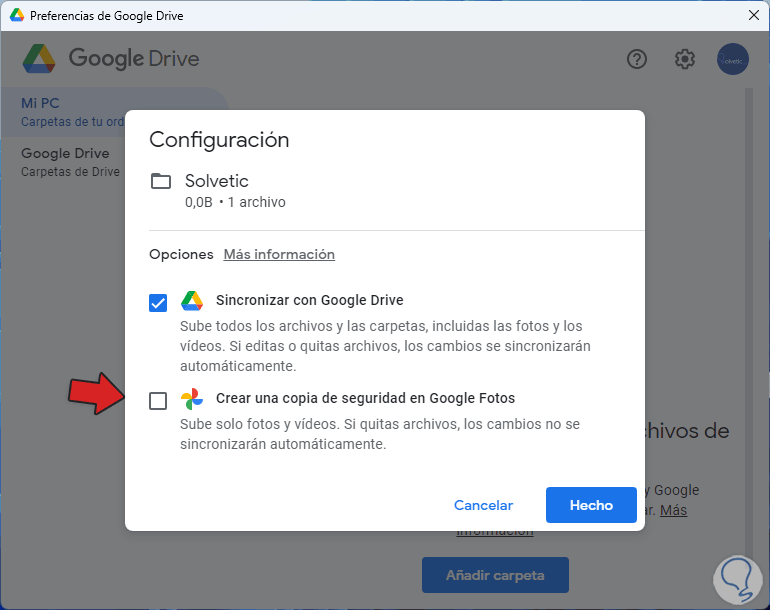Click the Sincronizar con Google Drive label
The height and width of the screenshot is (610, 770).
[310, 300]
